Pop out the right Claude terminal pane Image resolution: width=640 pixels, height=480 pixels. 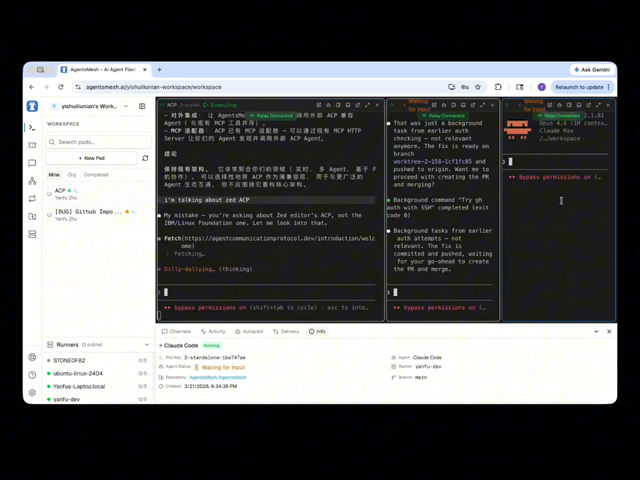[589, 105]
